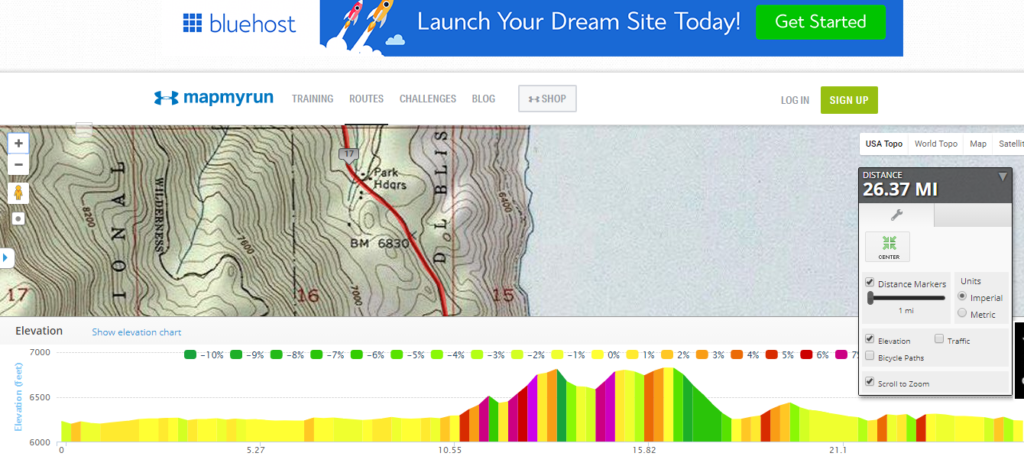This screenshot has width=1024, height=466.
Task: Click the Log In link
Action: (795, 101)
